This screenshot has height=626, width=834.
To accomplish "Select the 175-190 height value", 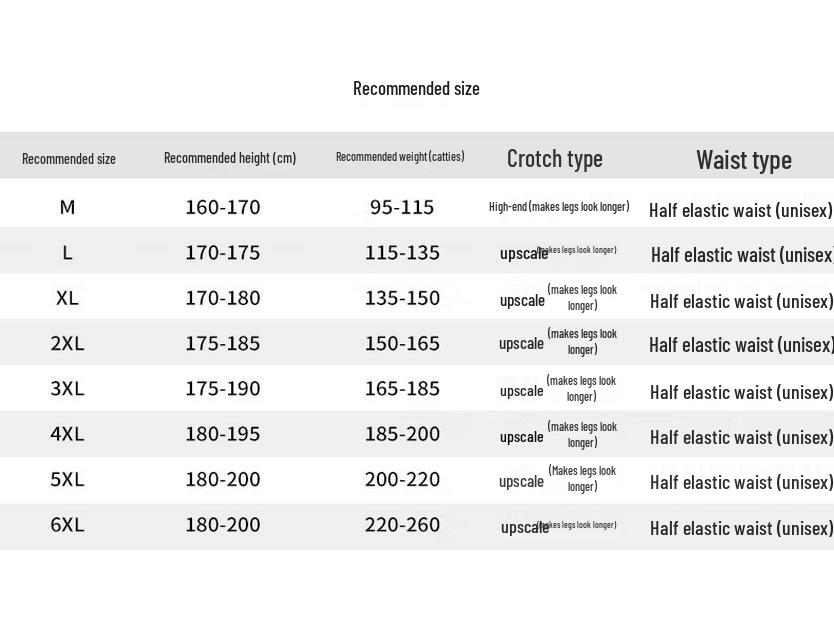I will (x=222, y=388).
